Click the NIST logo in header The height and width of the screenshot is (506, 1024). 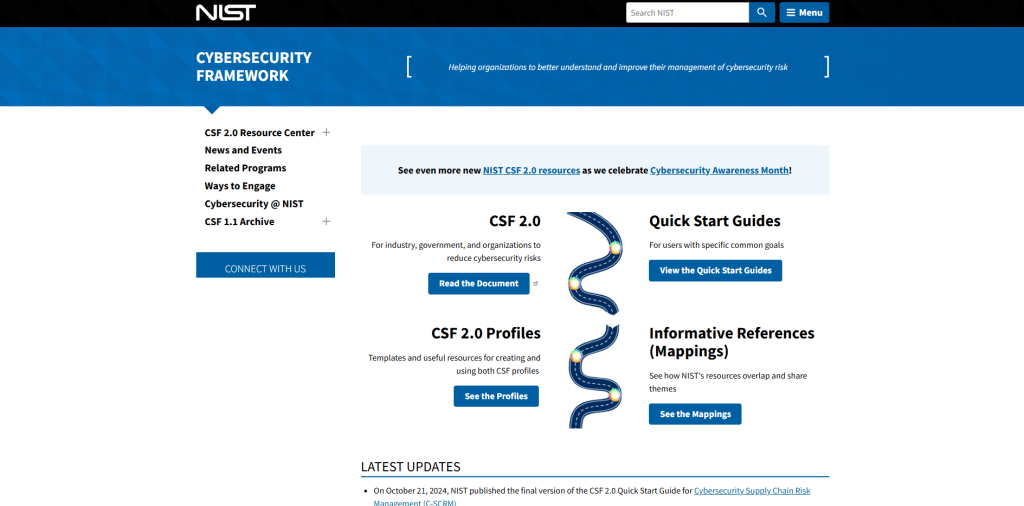click(x=226, y=12)
